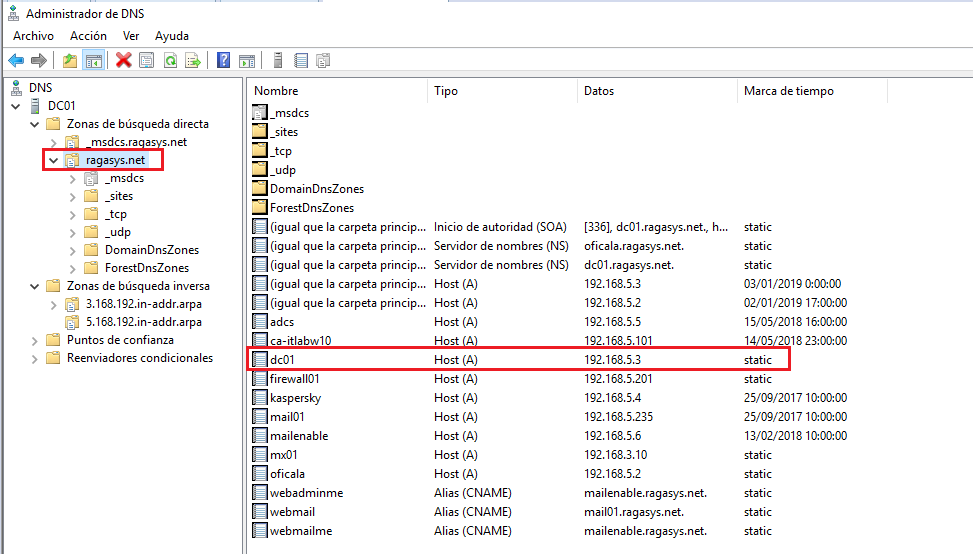
Task: Open the Archivo menu
Action: pos(34,36)
